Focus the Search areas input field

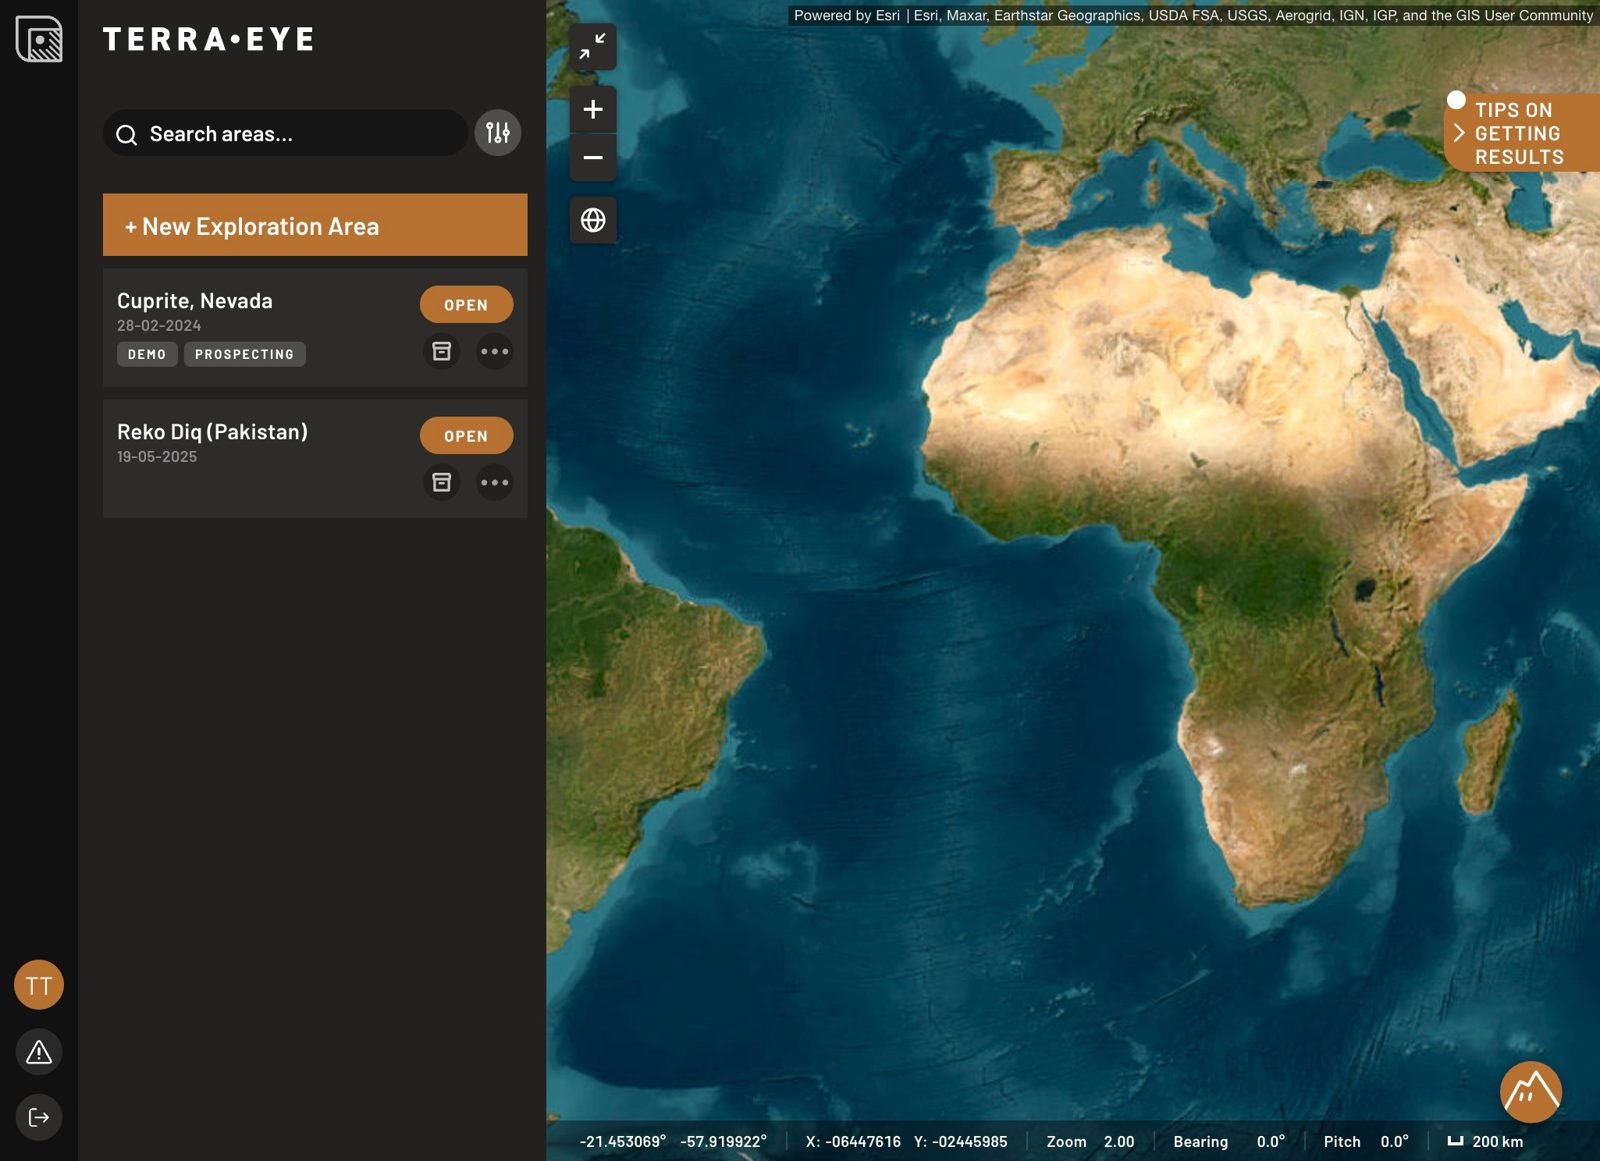[x=285, y=133]
